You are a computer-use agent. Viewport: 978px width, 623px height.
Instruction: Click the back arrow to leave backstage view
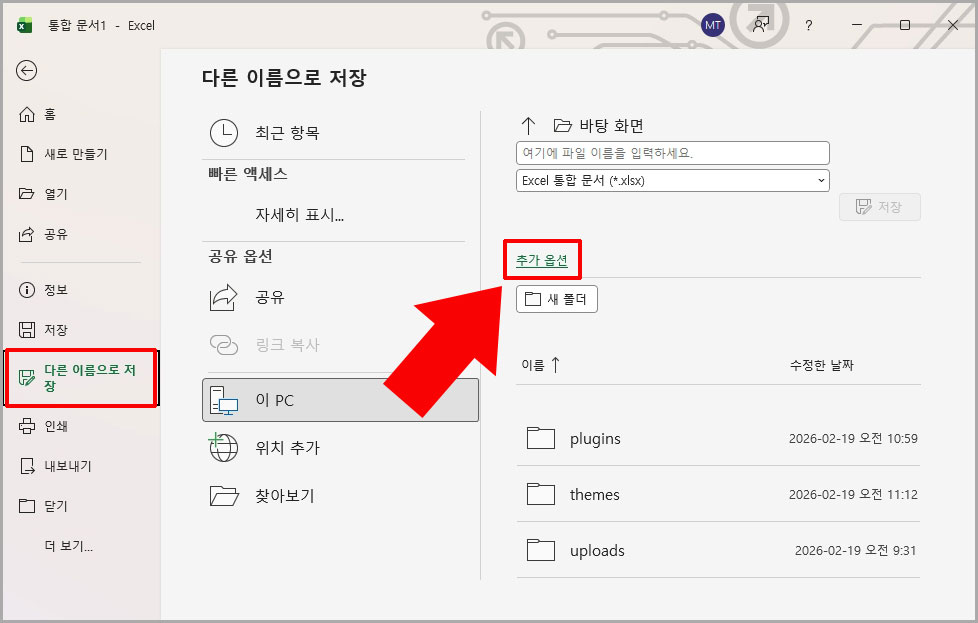point(27,71)
